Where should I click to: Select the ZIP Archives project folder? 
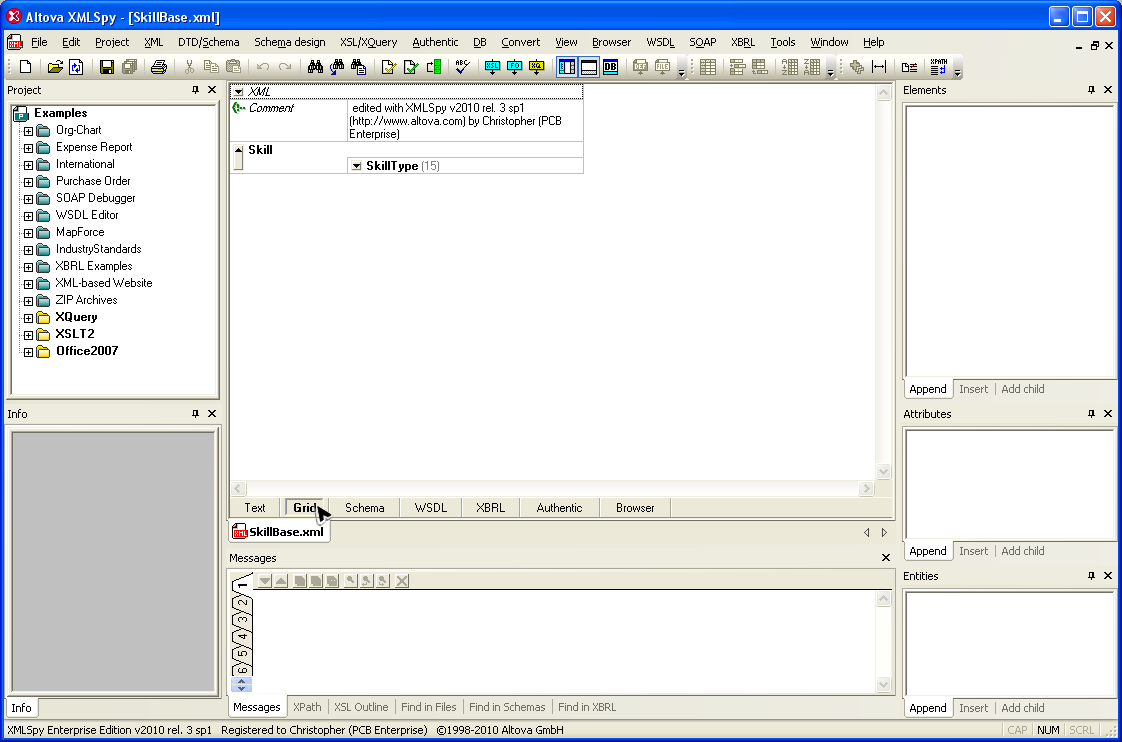pyautogui.click(x=87, y=300)
